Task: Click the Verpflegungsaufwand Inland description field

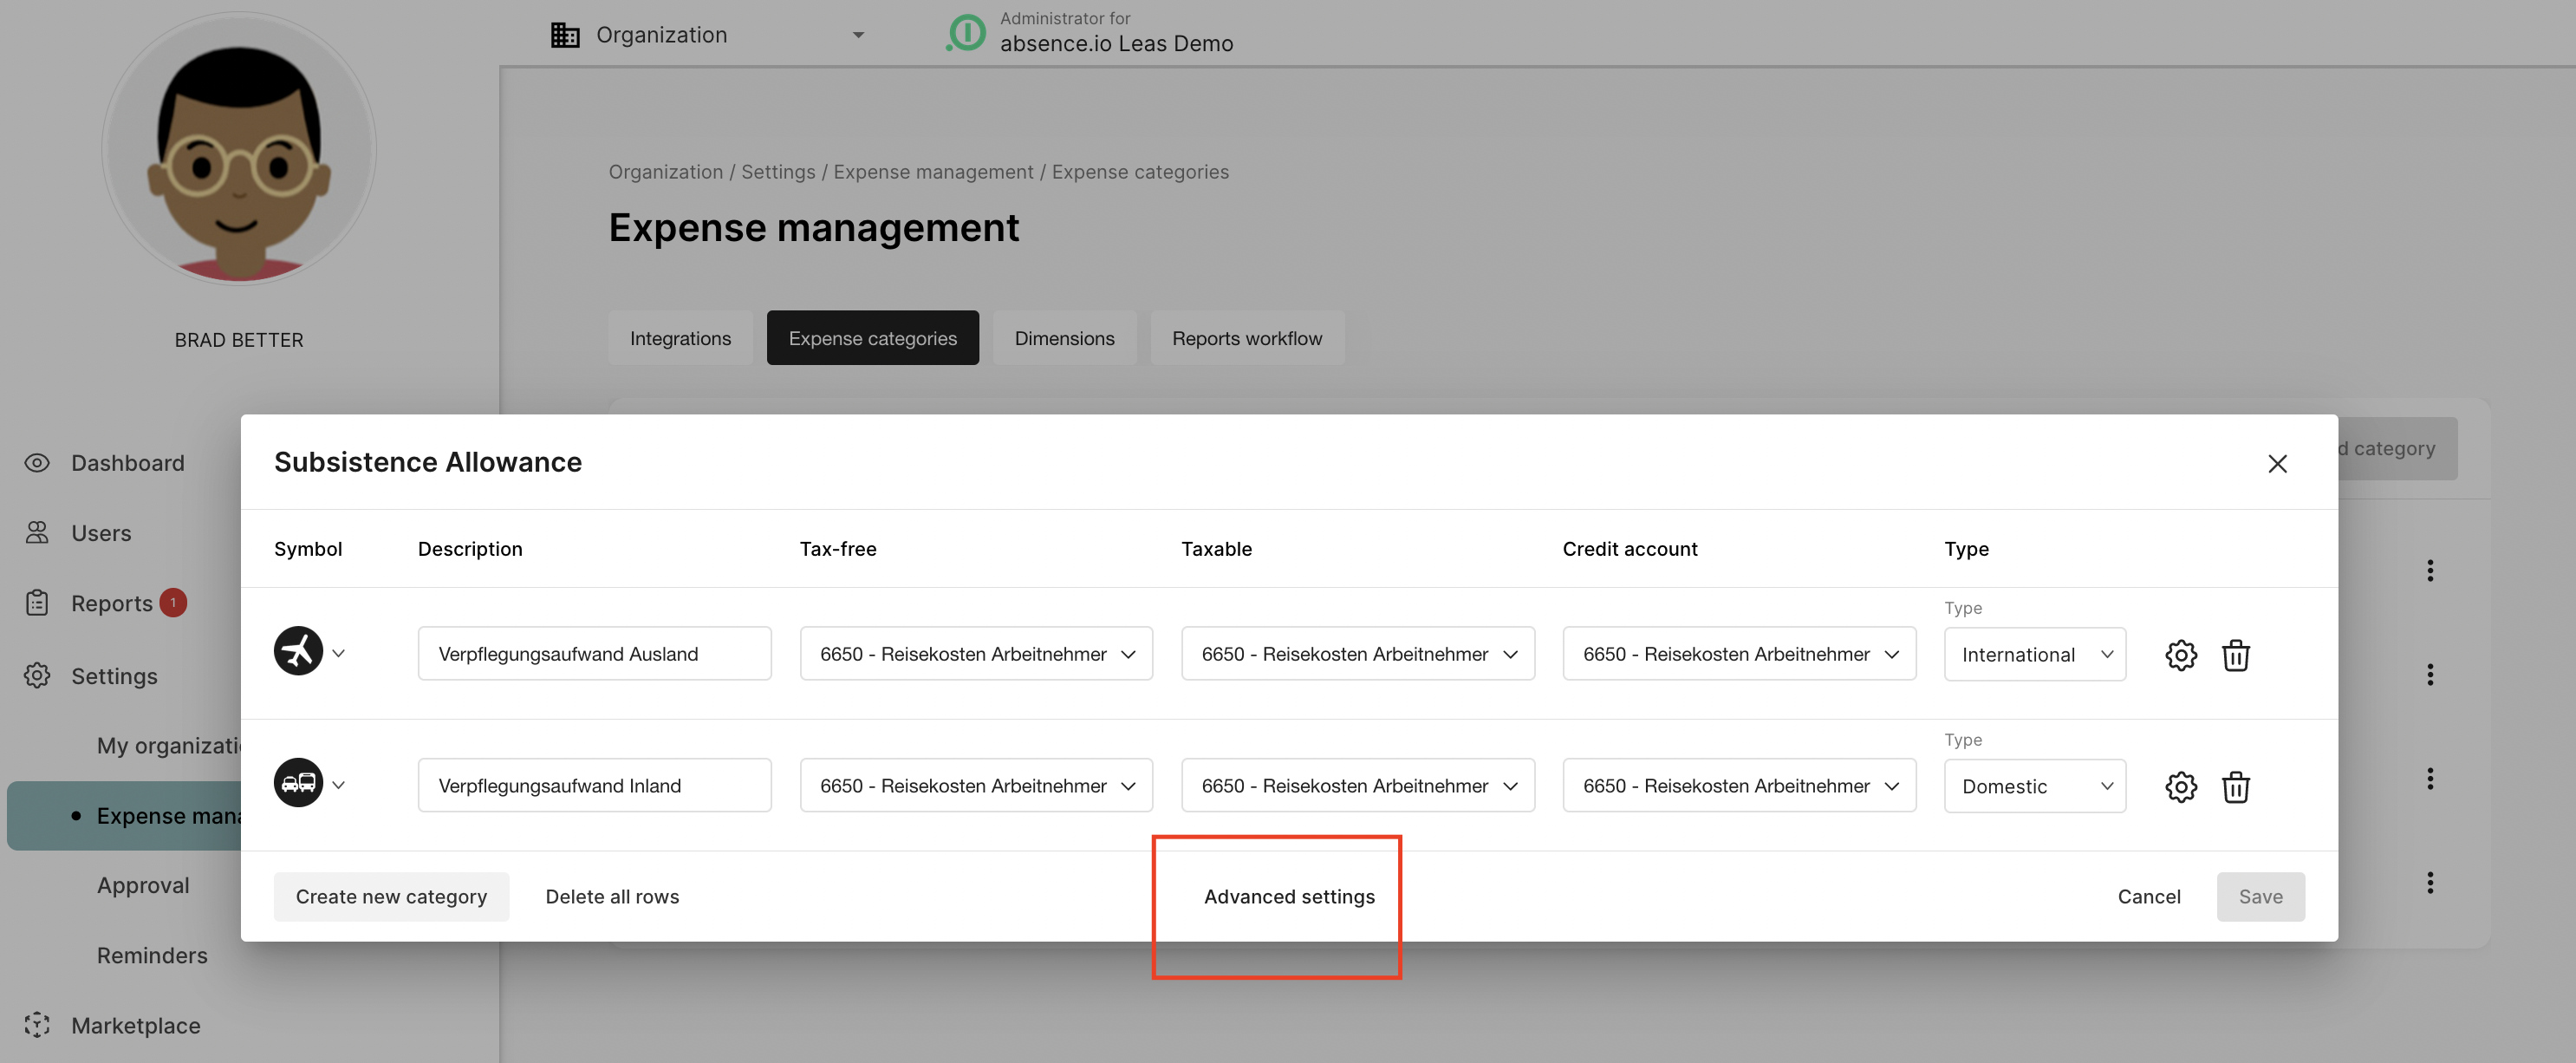Action: tap(594, 786)
